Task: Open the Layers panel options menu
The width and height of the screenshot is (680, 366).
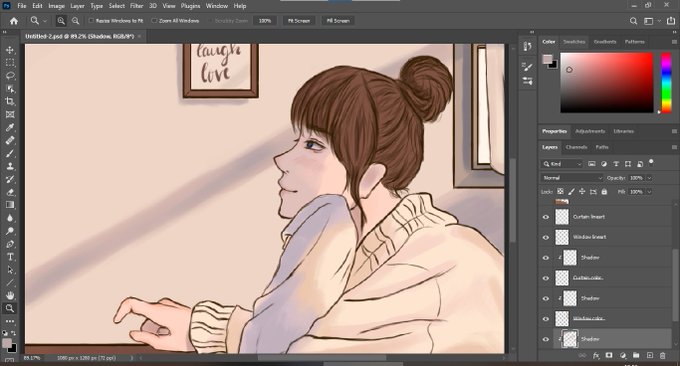Action: [674, 147]
